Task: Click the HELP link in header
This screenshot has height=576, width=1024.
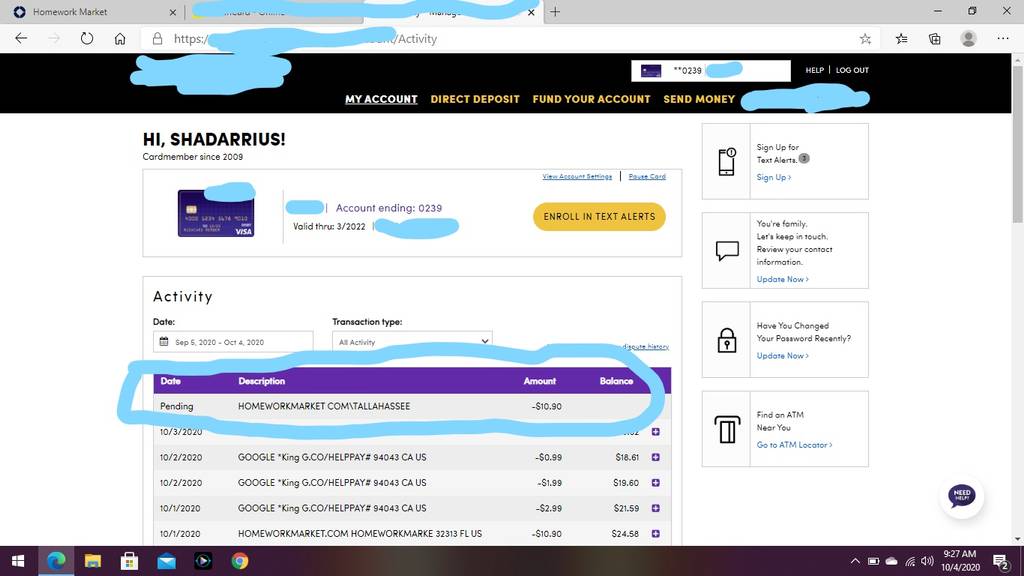Action: pos(814,70)
